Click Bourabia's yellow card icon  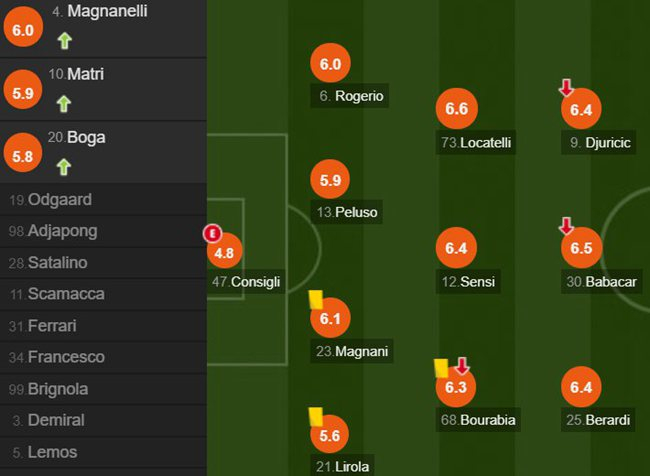click(440, 367)
